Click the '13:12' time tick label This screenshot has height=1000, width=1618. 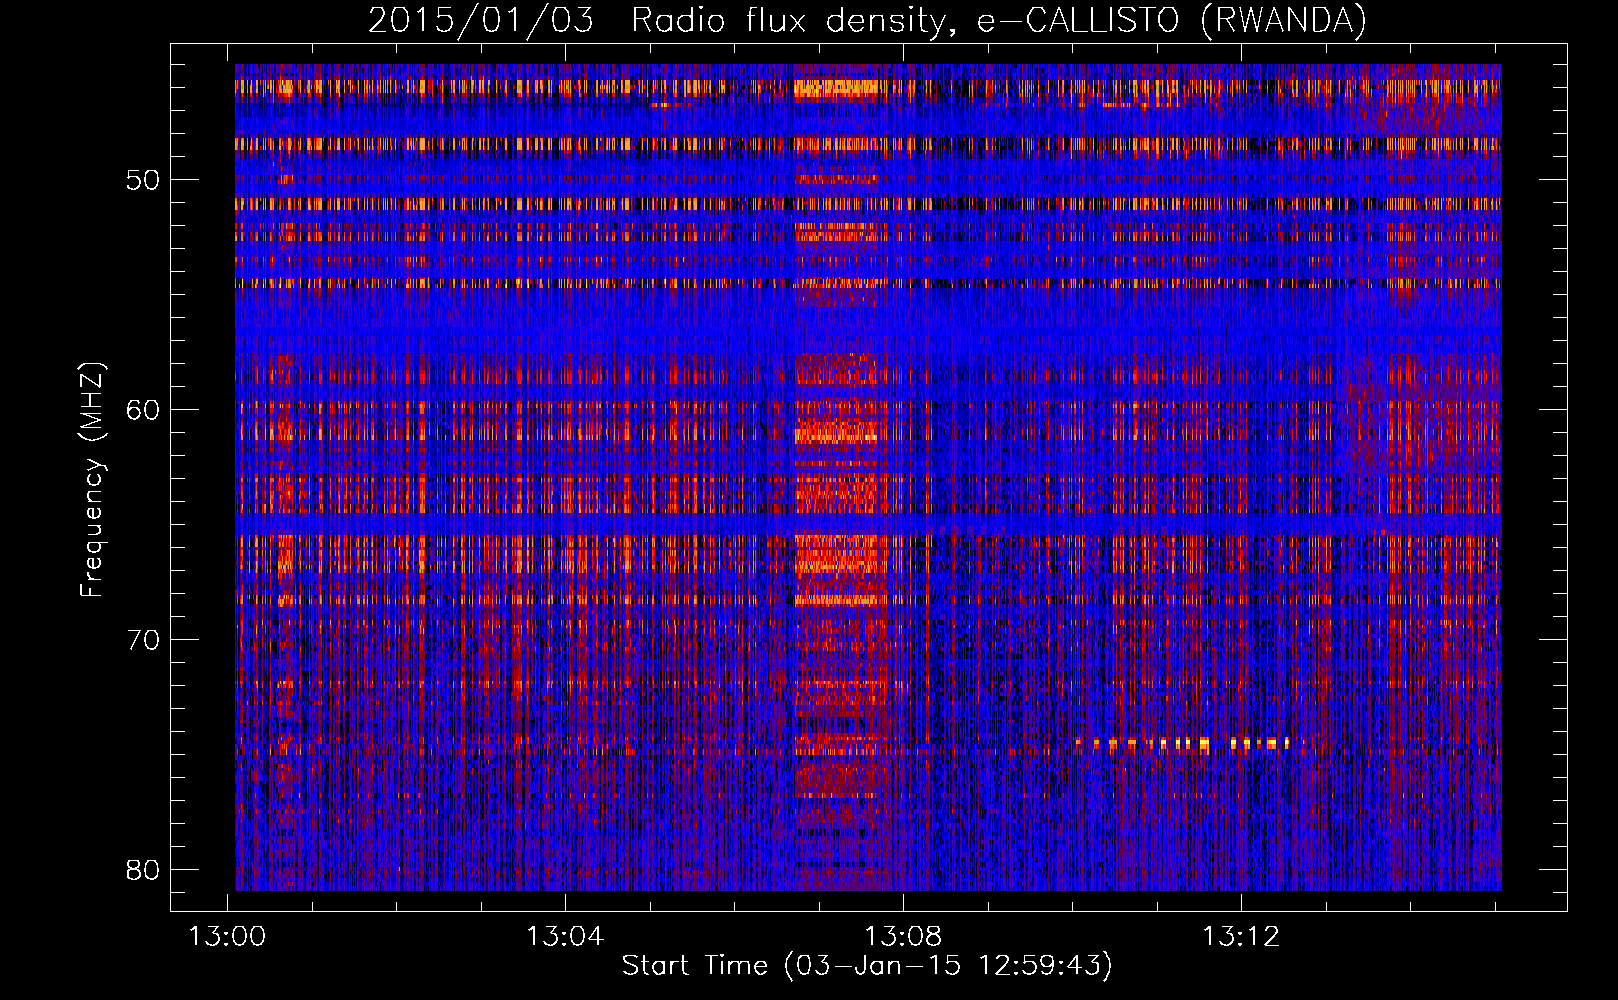[x=1241, y=937]
